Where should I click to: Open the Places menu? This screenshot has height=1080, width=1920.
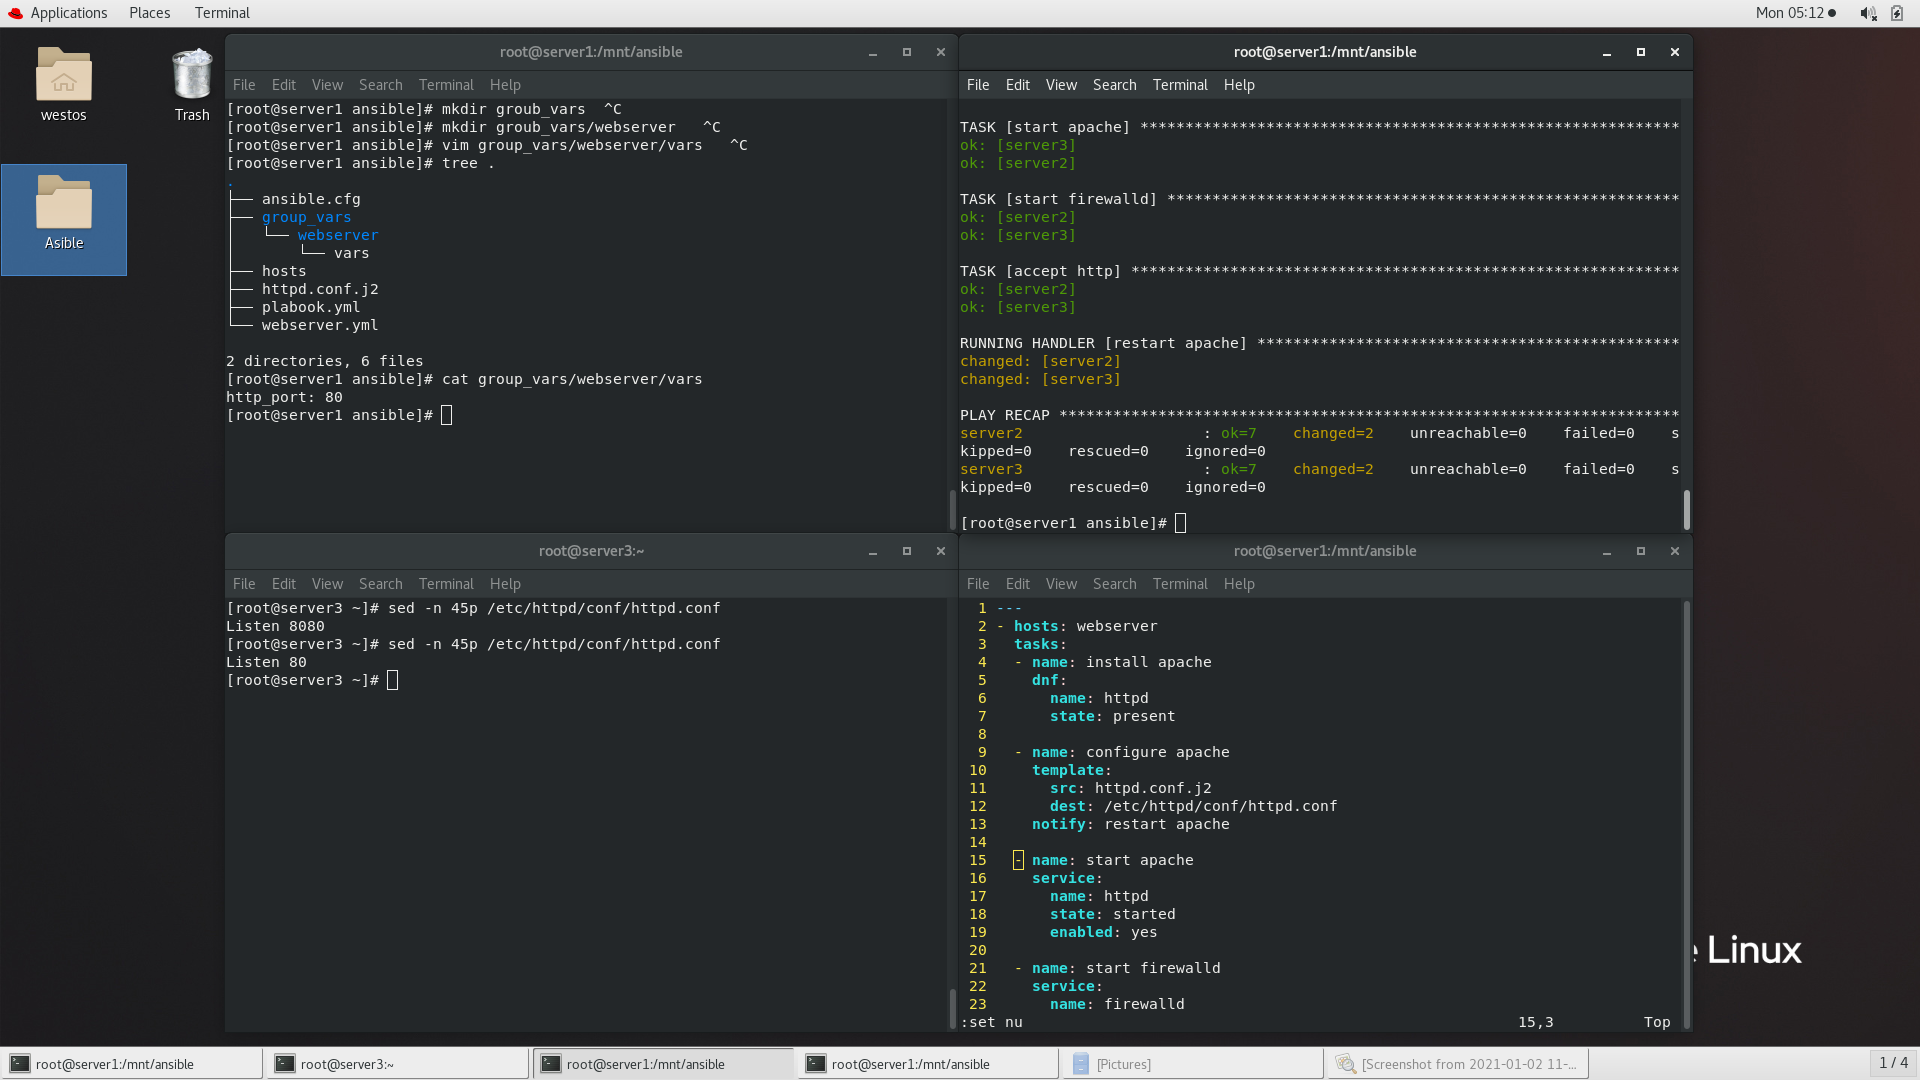pos(149,13)
